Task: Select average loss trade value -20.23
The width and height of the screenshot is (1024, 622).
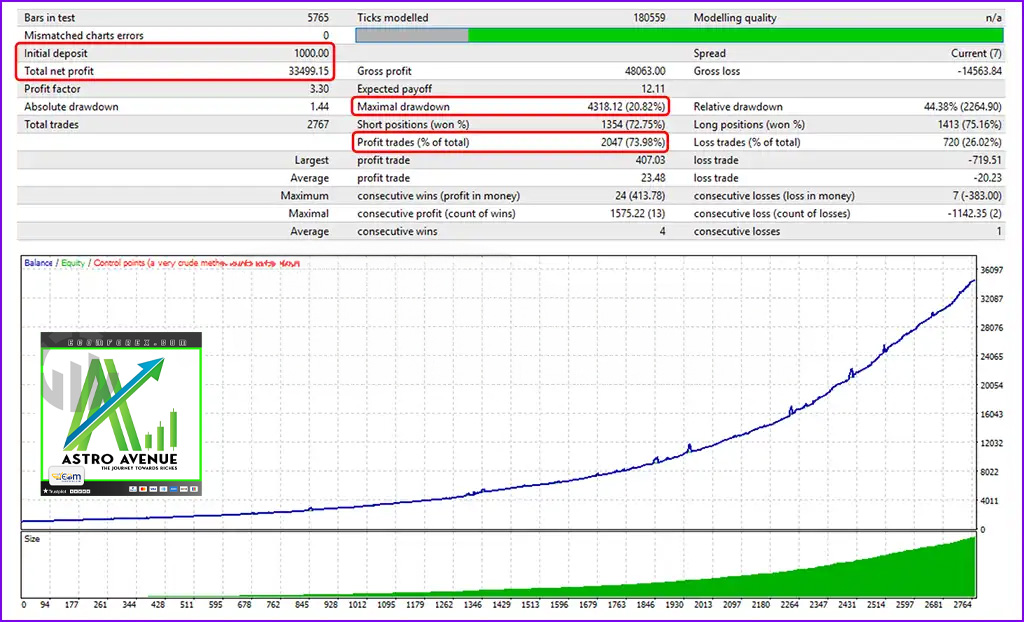Action: pyautogui.click(x=987, y=178)
